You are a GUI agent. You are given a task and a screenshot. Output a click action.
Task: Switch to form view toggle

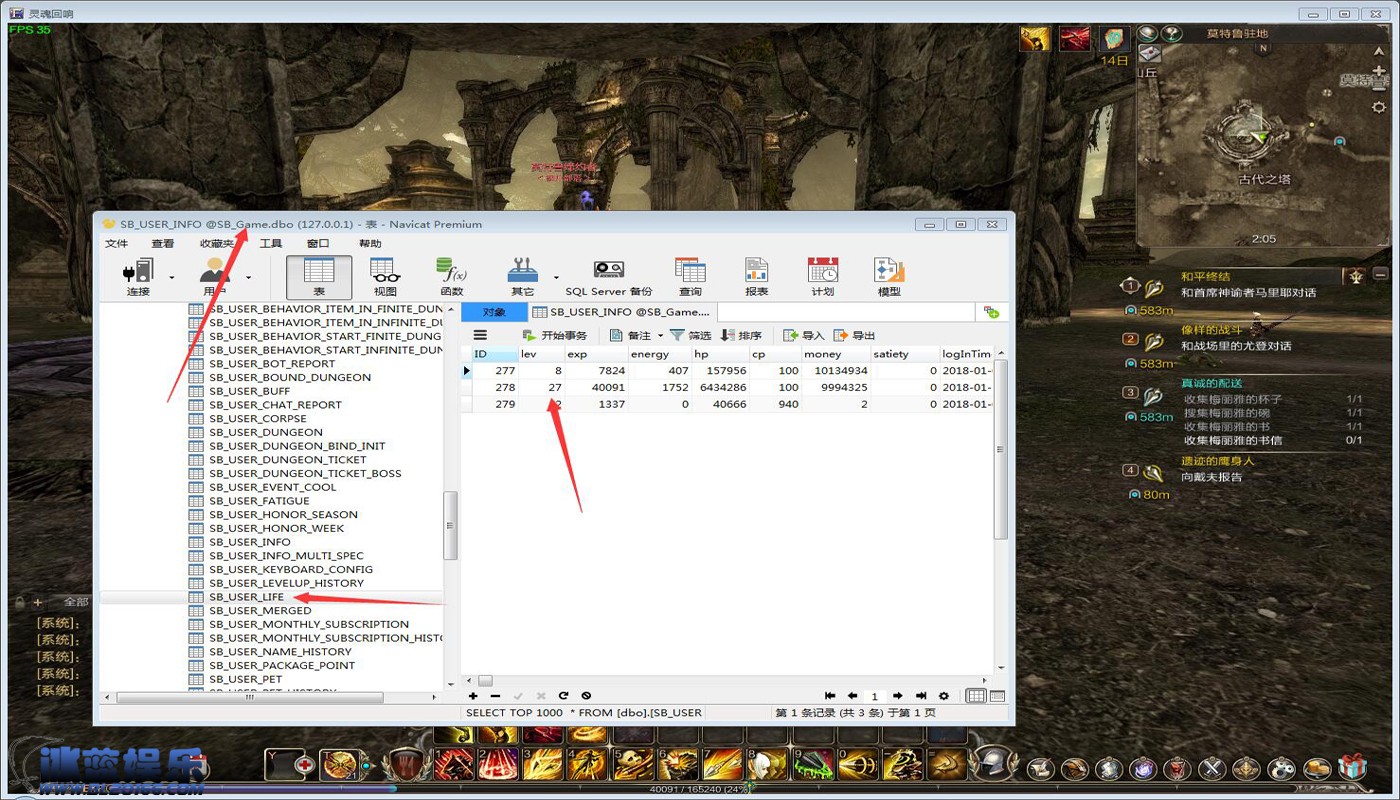997,696
